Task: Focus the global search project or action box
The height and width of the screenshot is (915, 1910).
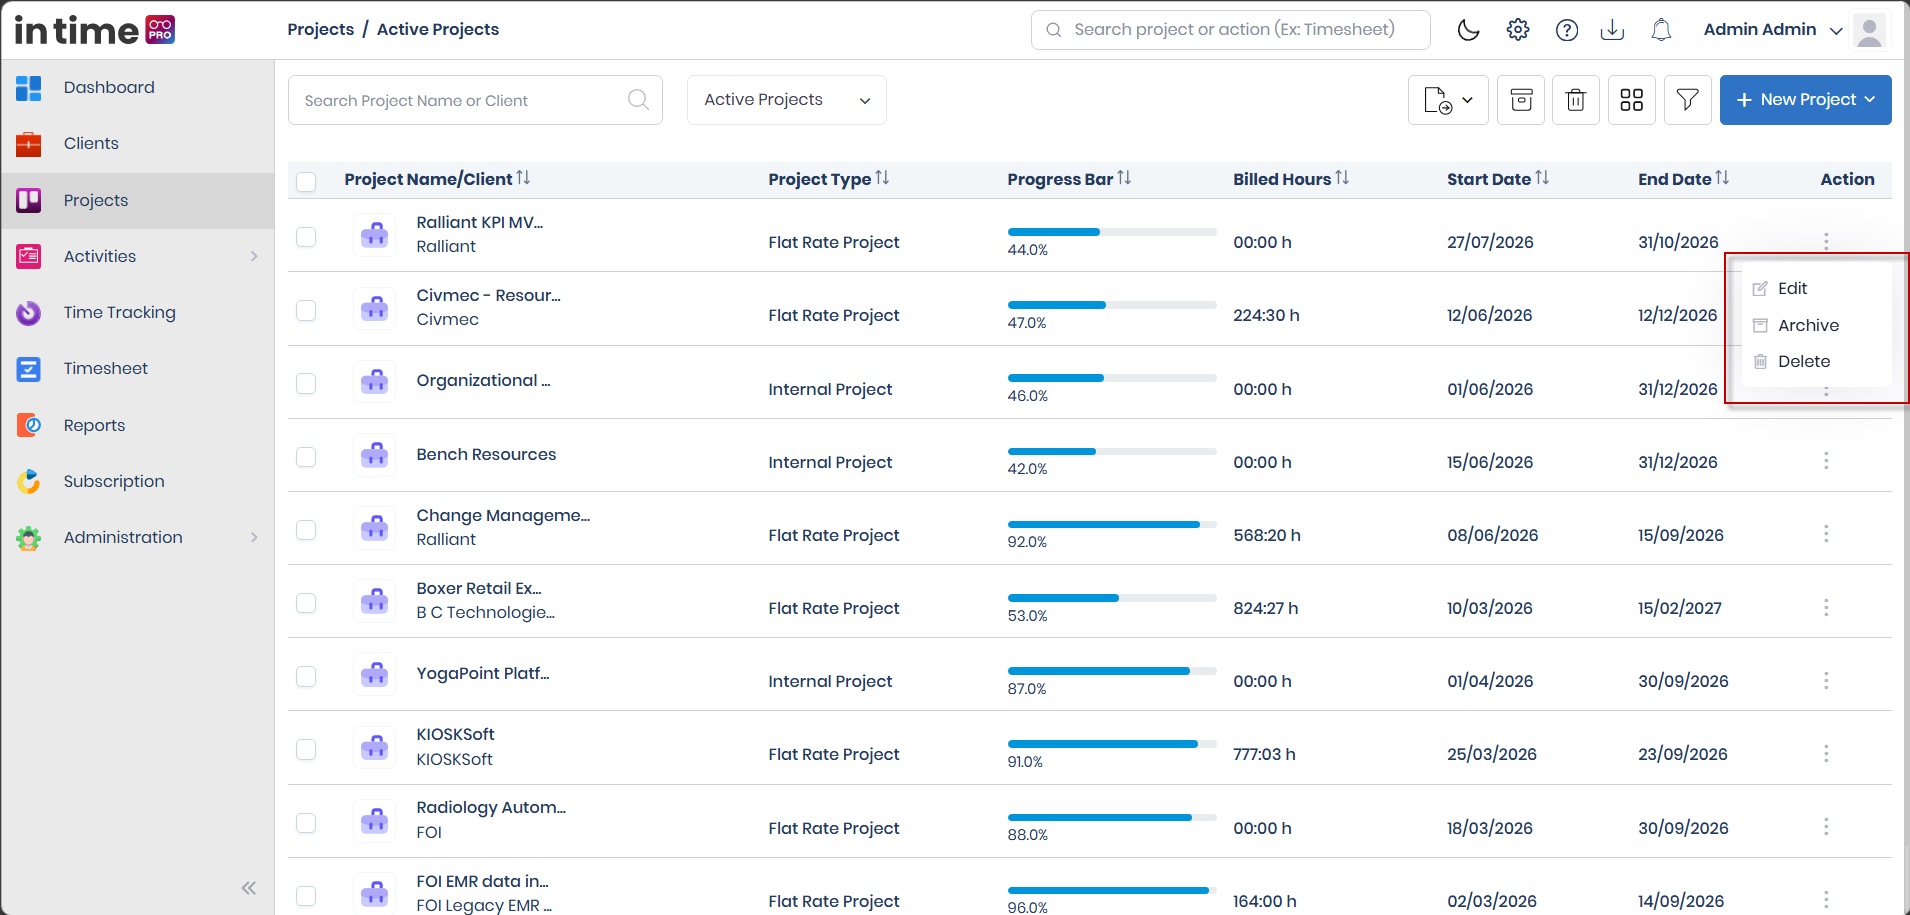Action: click(1231, 30)
